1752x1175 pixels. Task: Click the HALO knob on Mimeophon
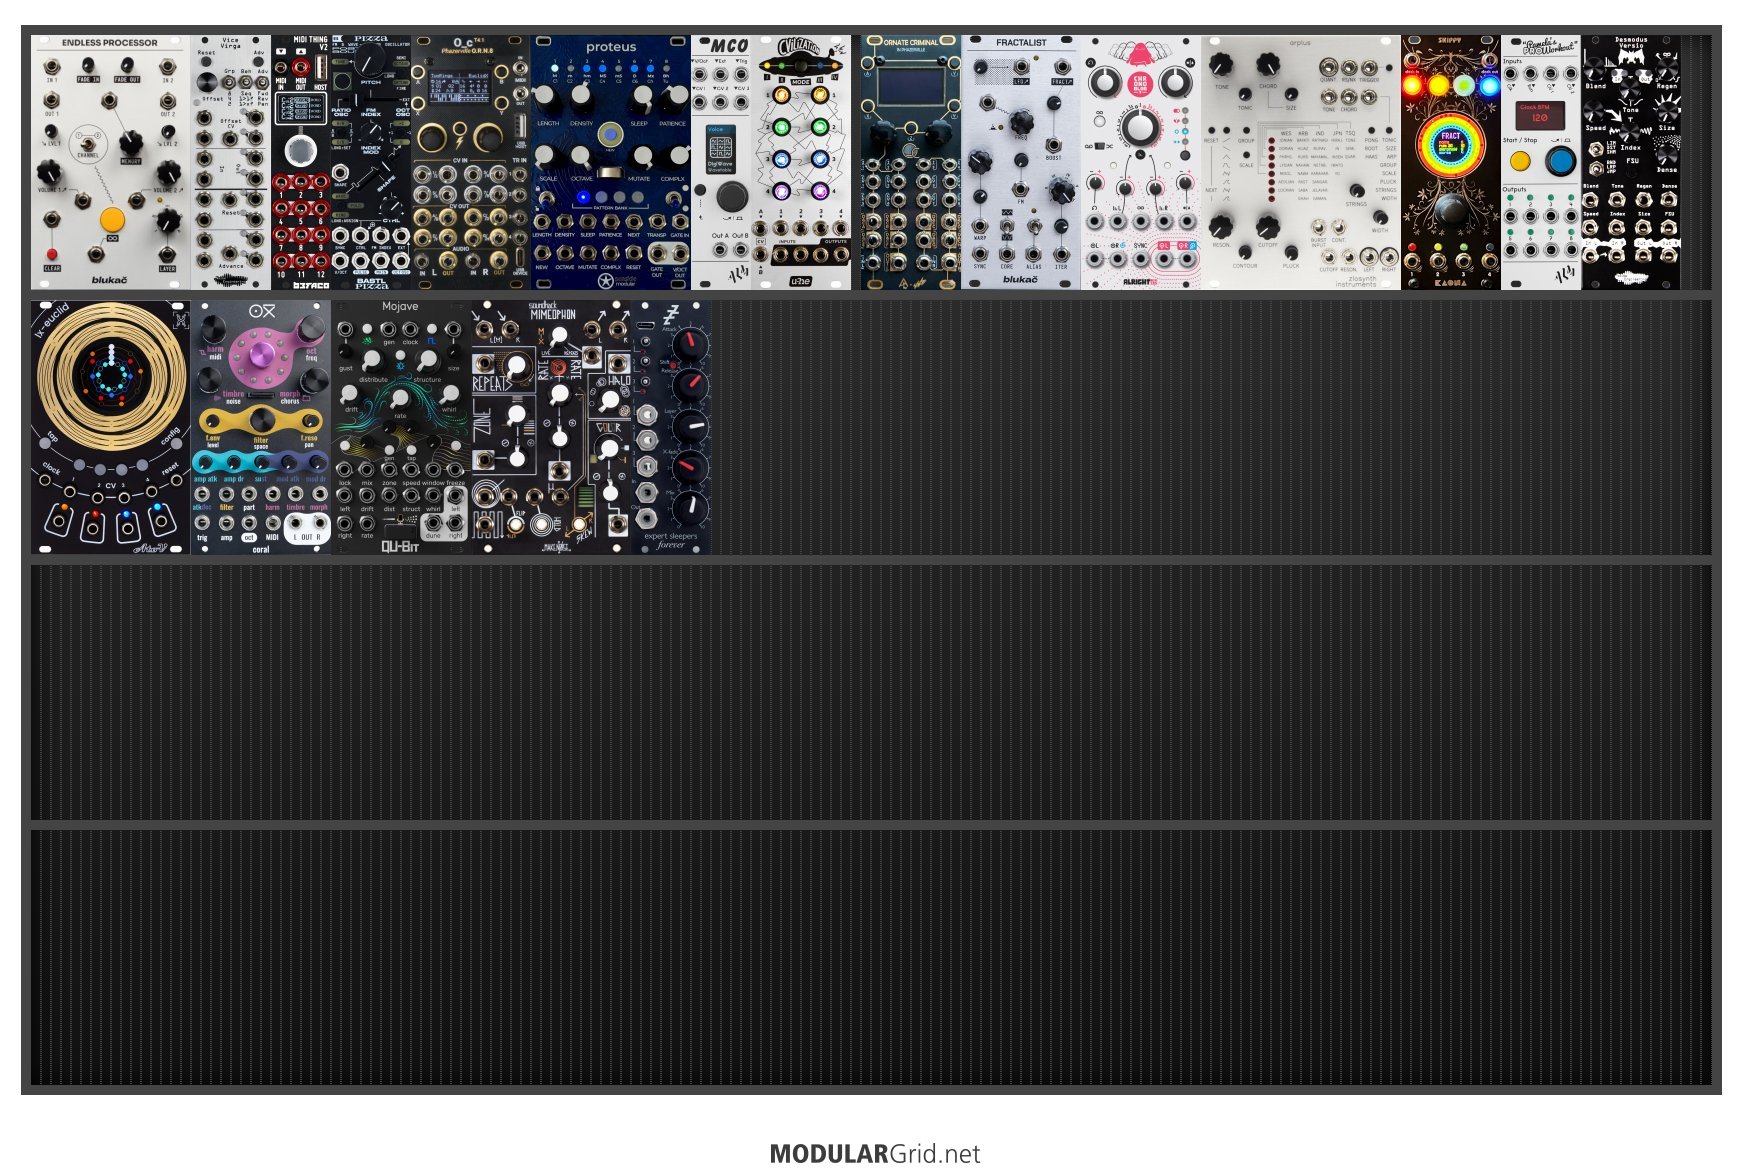[x=610, y=401]
